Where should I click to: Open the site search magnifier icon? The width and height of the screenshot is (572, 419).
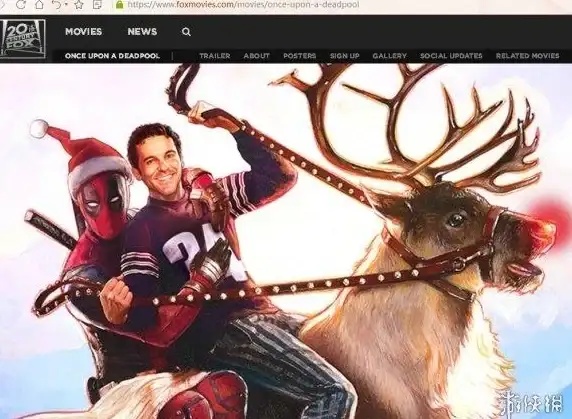point(186,32)
